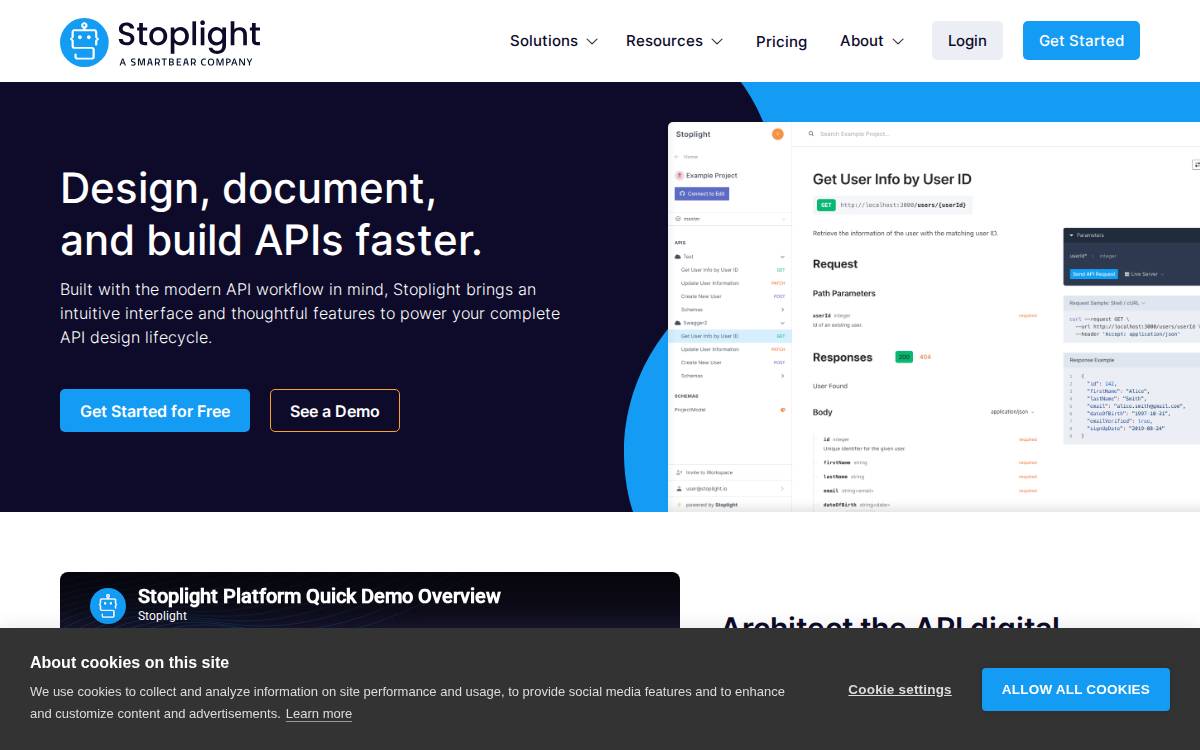
Task: Click the 'Built with the modern API workflow' paragraph
Action: click(310, 313)
